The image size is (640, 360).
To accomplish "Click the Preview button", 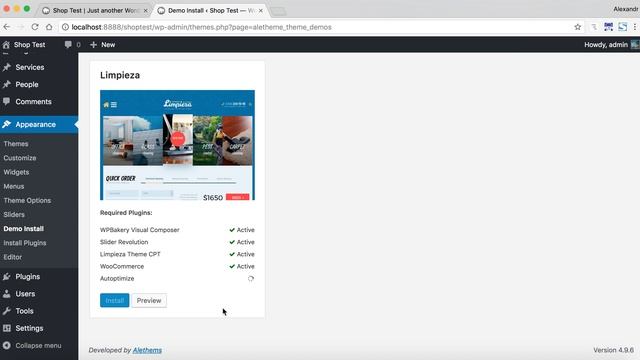I will 149,300.
